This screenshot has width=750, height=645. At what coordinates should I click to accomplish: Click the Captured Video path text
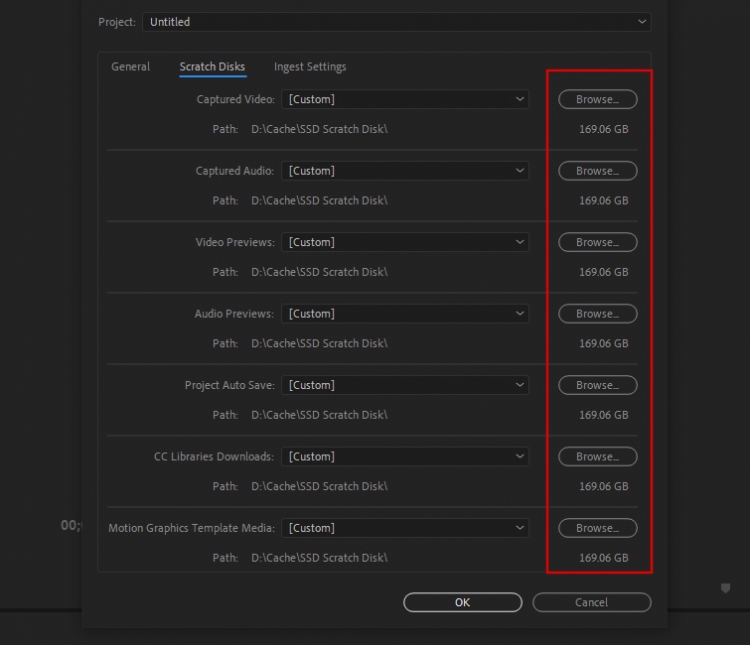(320, 129)
